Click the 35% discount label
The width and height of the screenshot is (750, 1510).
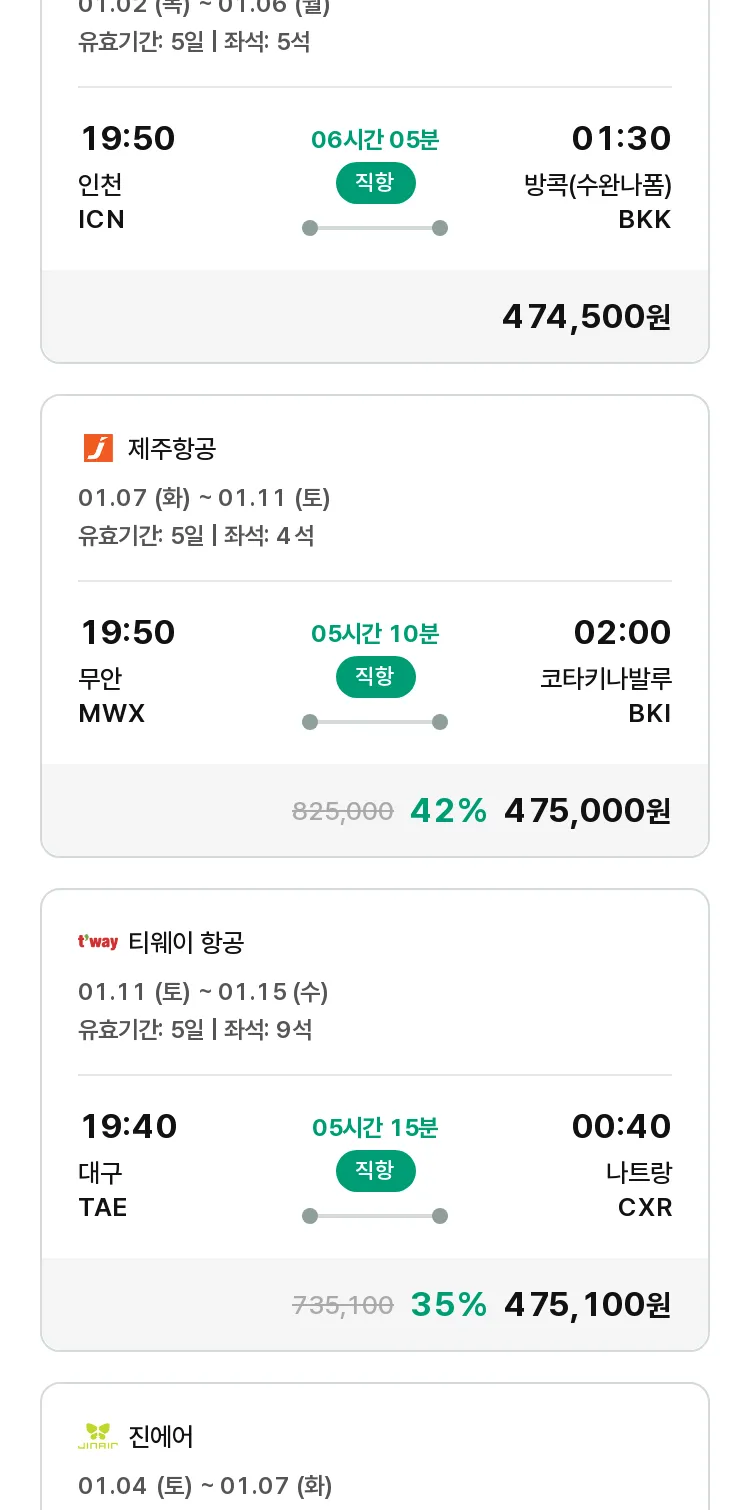tap(448, 1305)
